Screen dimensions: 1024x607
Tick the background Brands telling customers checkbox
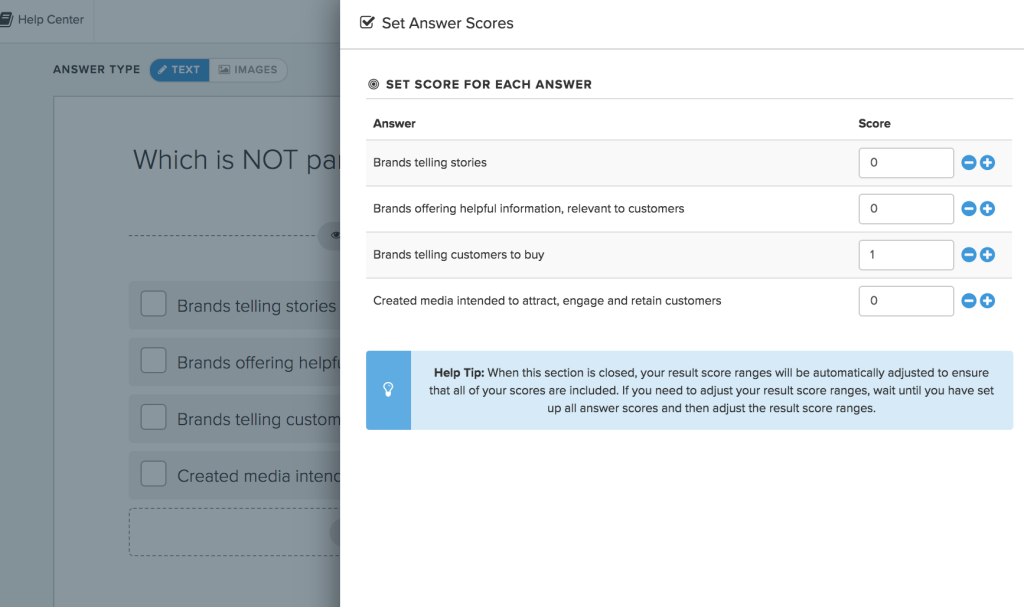click(x=153, y=417)
